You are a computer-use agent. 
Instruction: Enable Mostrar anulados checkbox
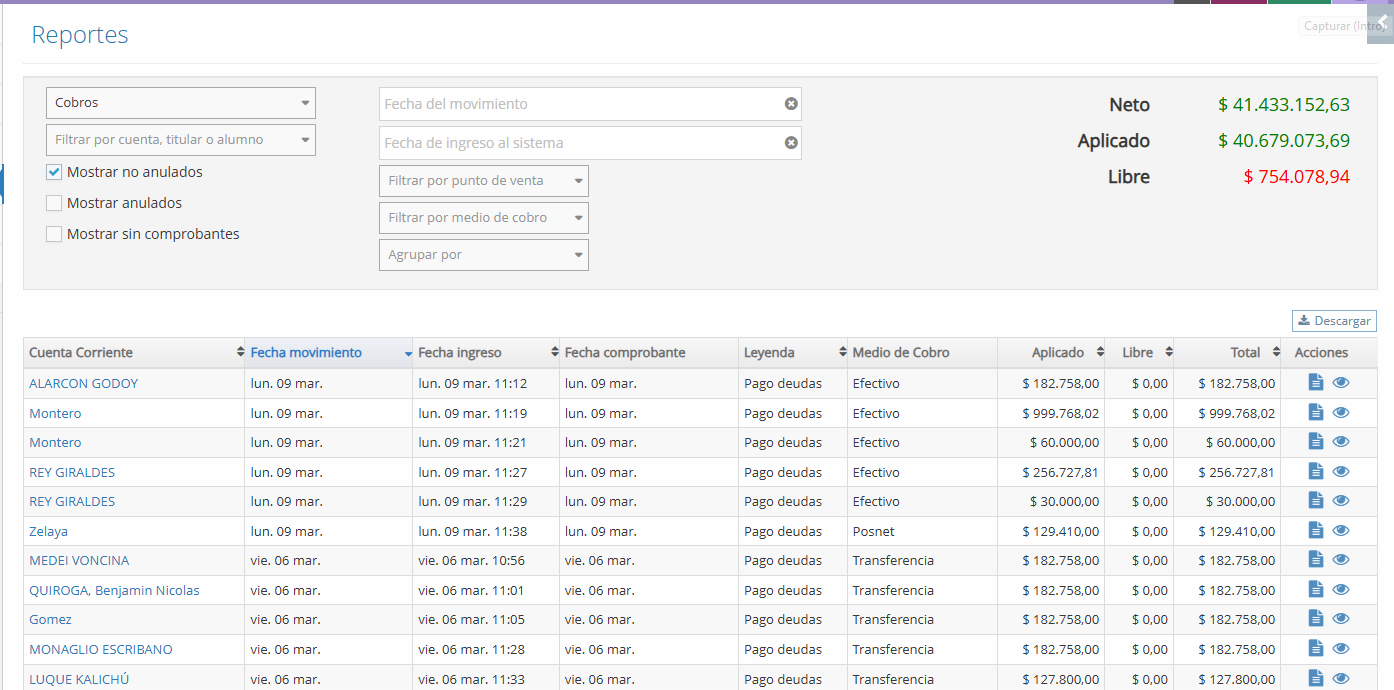click(54, 203)
